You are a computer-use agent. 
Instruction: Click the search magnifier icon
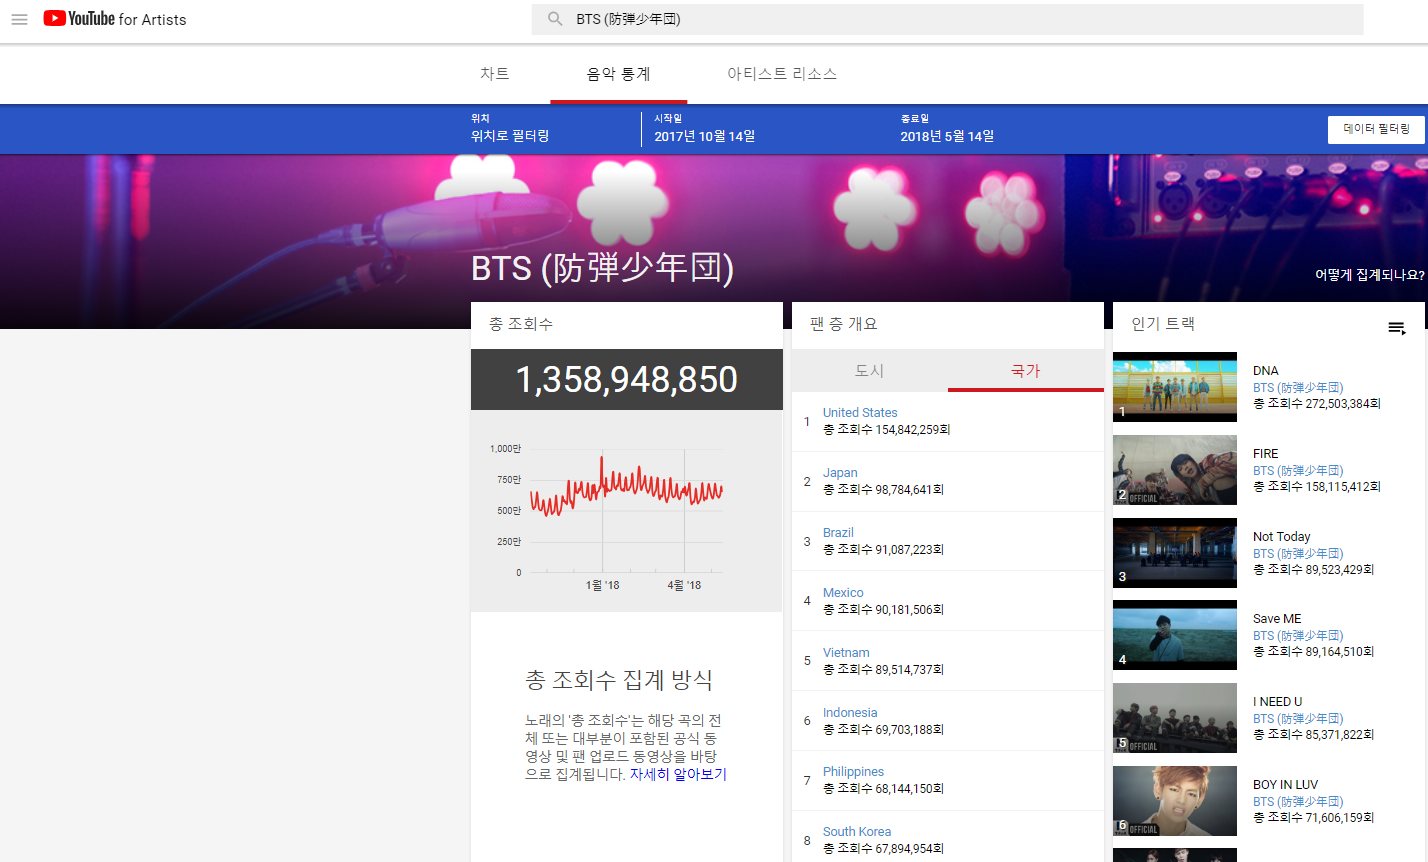tap(555, 19)
